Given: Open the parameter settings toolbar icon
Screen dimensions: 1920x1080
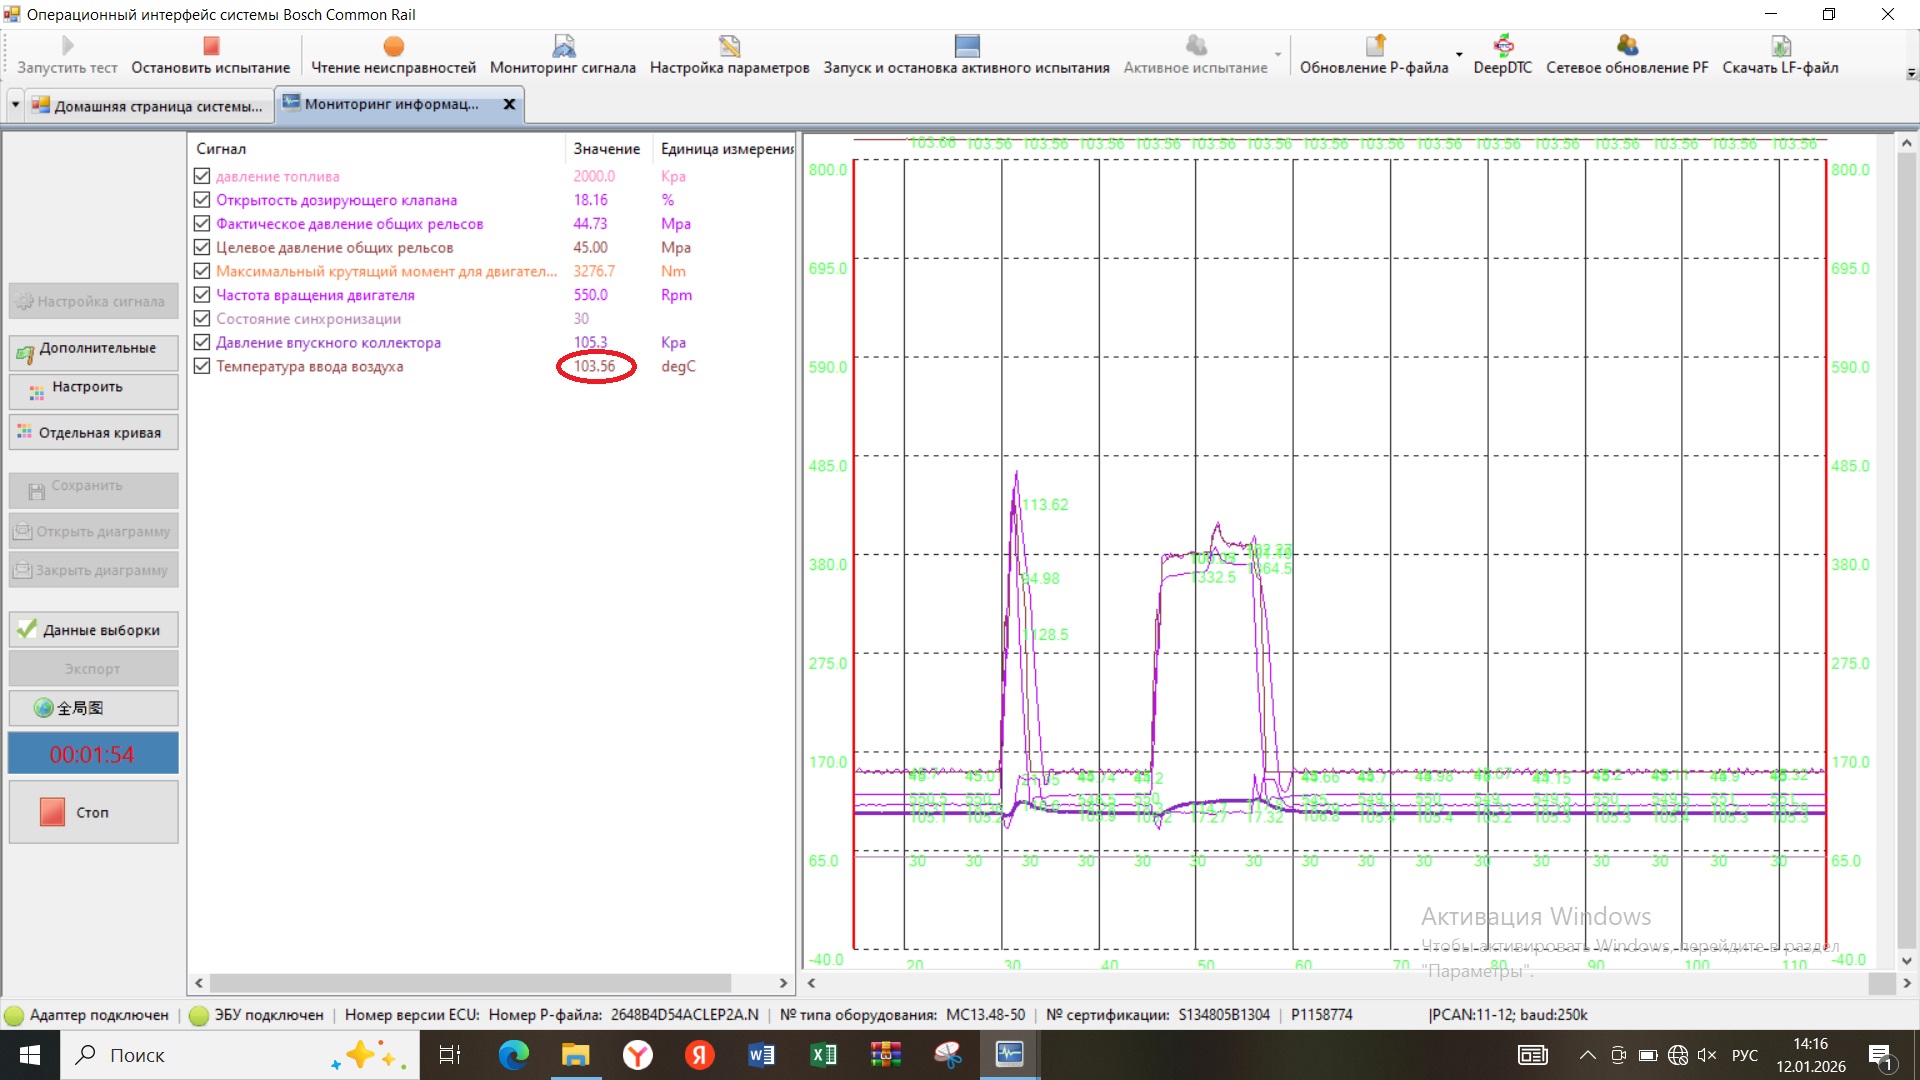Looking at the screenshot, I should [729, 46].
